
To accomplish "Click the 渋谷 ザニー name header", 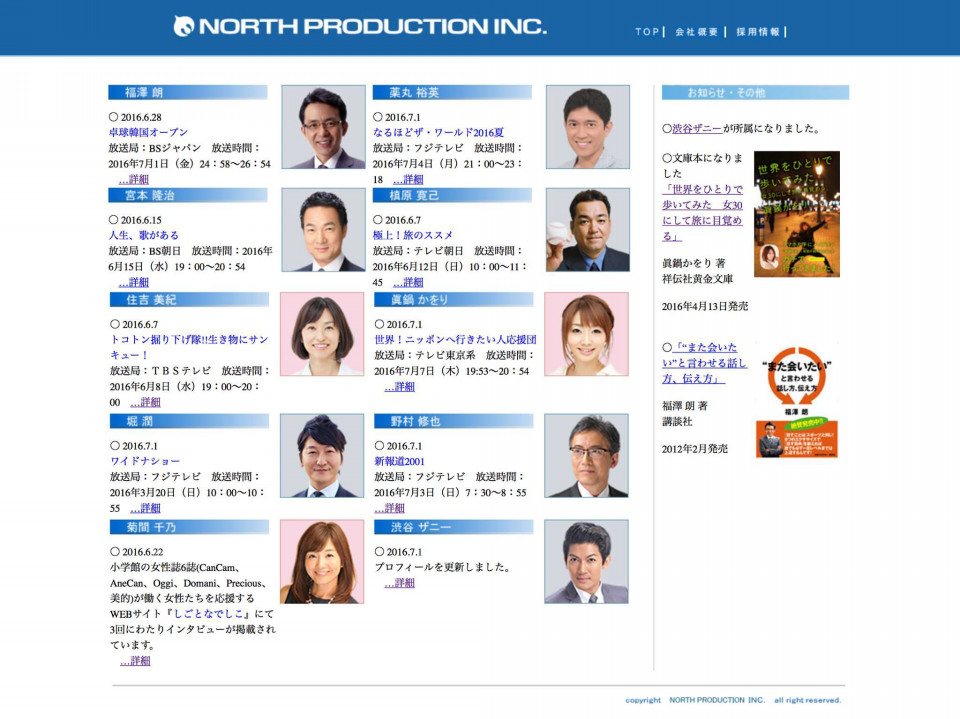I will tap(454, 527).
